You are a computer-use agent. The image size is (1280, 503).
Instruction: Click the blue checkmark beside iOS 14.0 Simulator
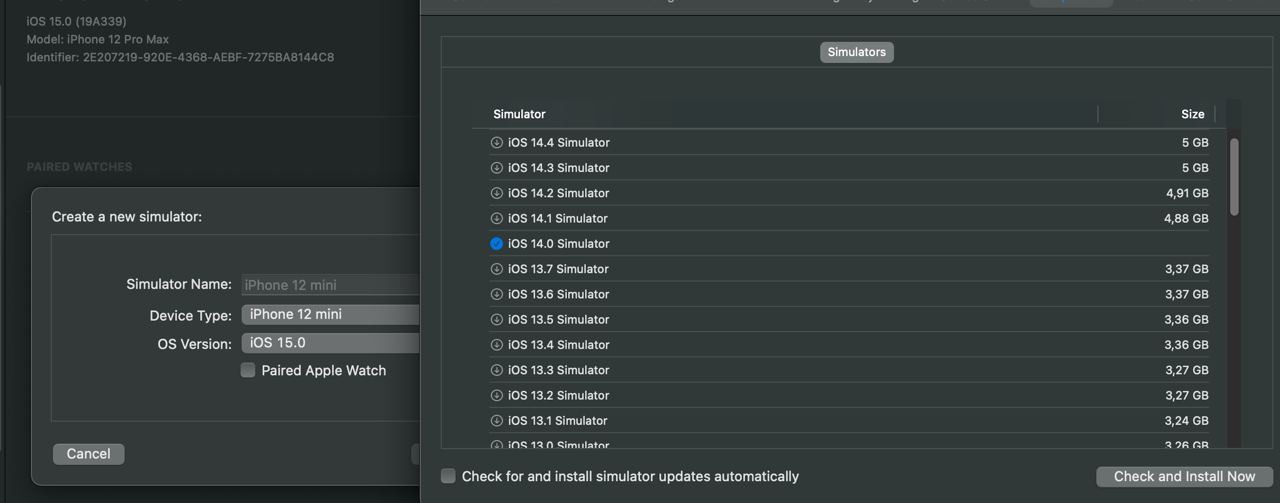496,243
